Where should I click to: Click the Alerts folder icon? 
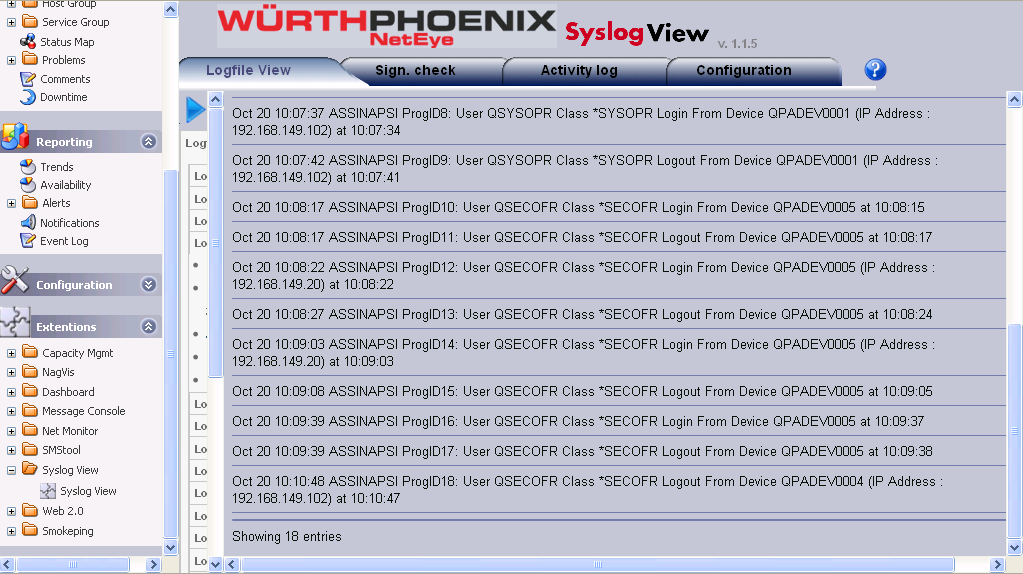pyautogui.click(x=30, y=203)
